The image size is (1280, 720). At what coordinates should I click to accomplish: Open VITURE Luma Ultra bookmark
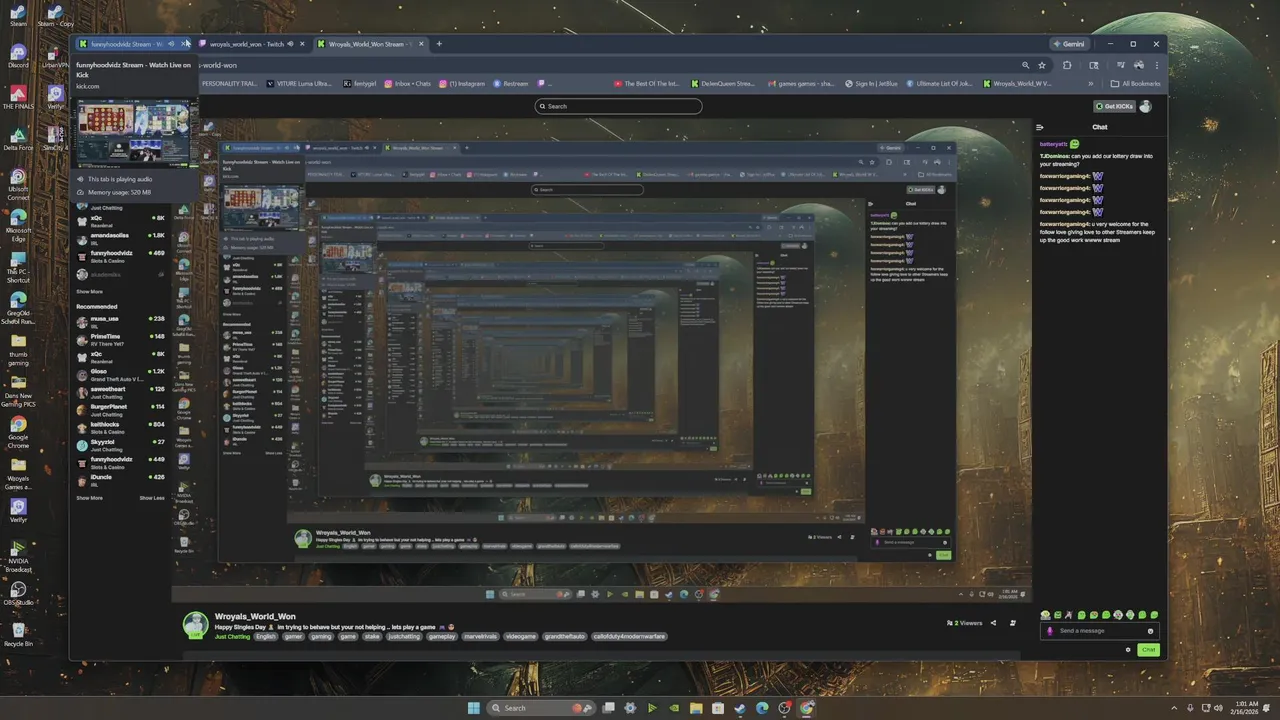tap(300, 84)
